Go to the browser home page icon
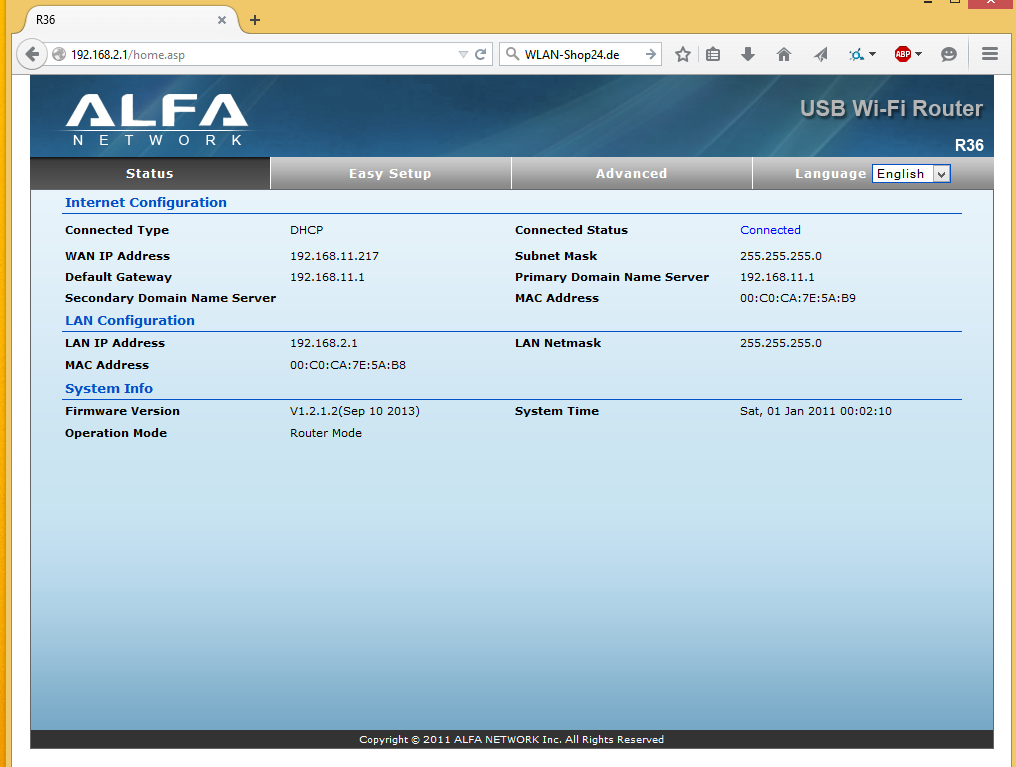The width and height of the screenshot is (1016, 767). coord(783,54)
